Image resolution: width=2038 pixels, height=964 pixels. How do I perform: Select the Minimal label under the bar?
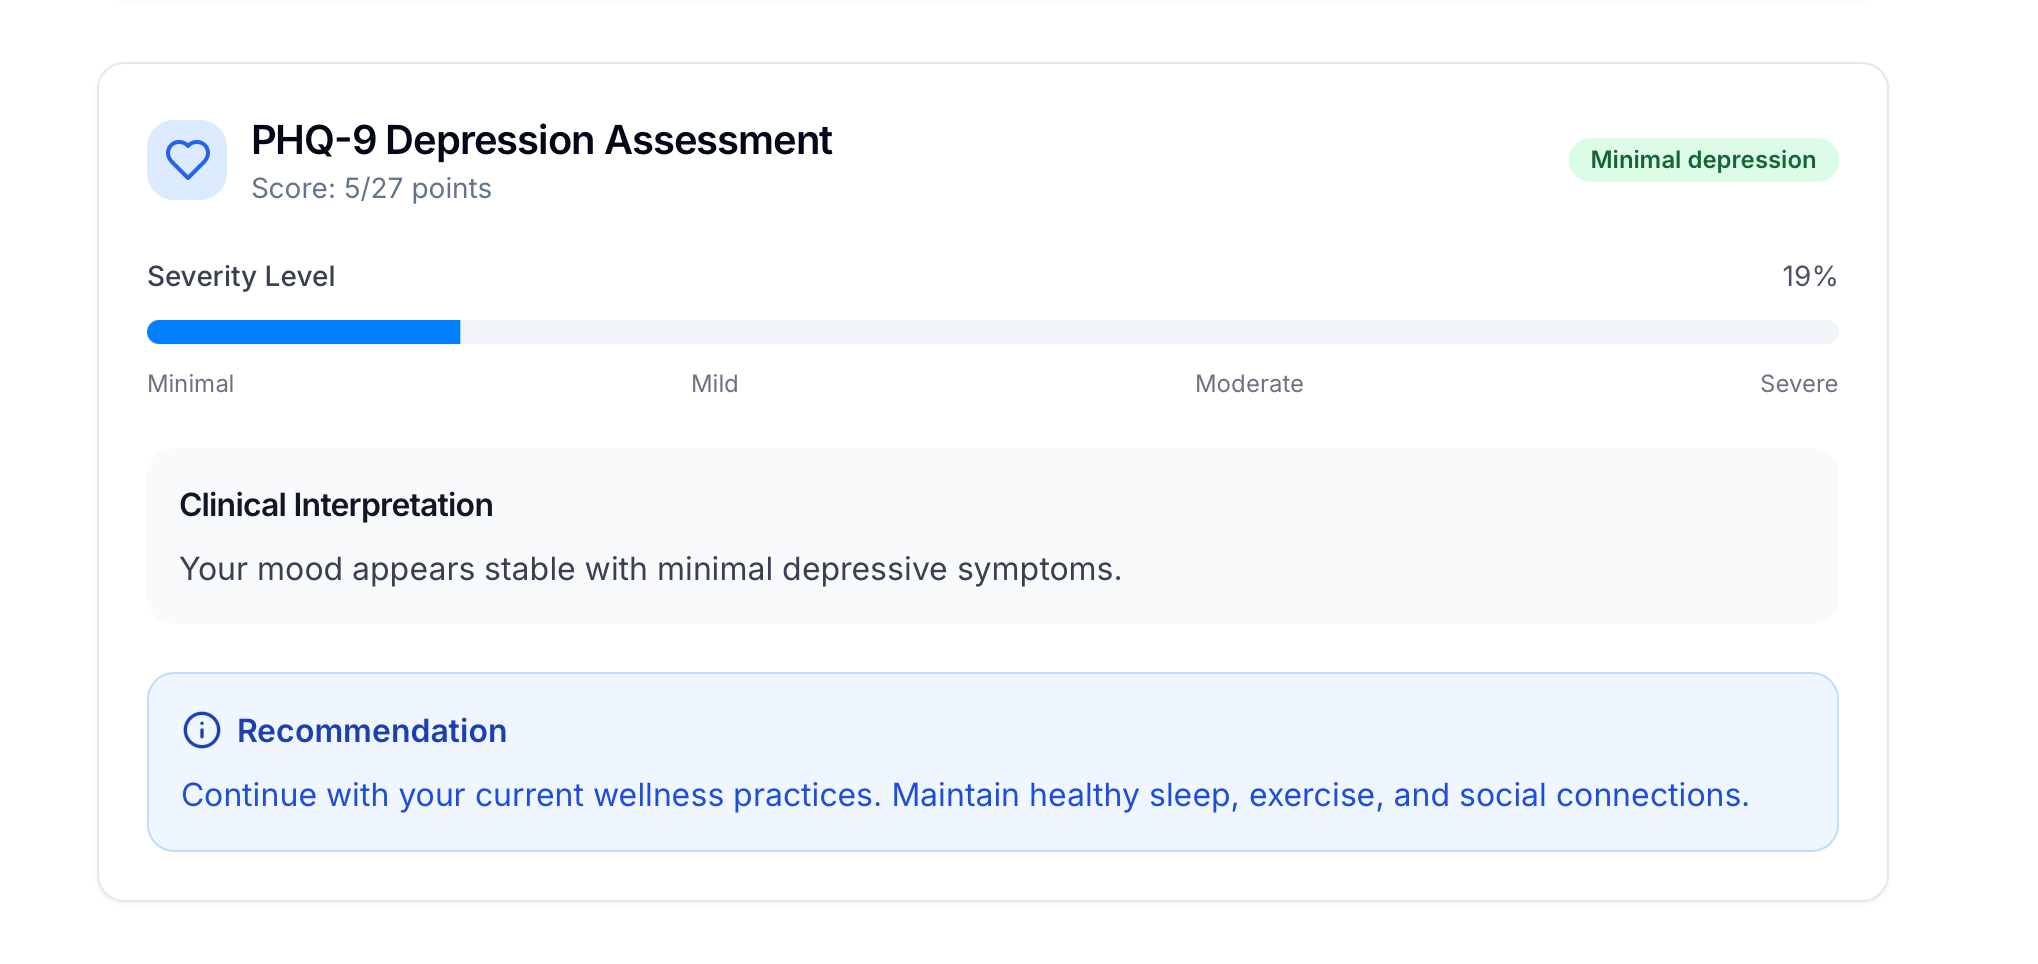click(x=190, y=384)
